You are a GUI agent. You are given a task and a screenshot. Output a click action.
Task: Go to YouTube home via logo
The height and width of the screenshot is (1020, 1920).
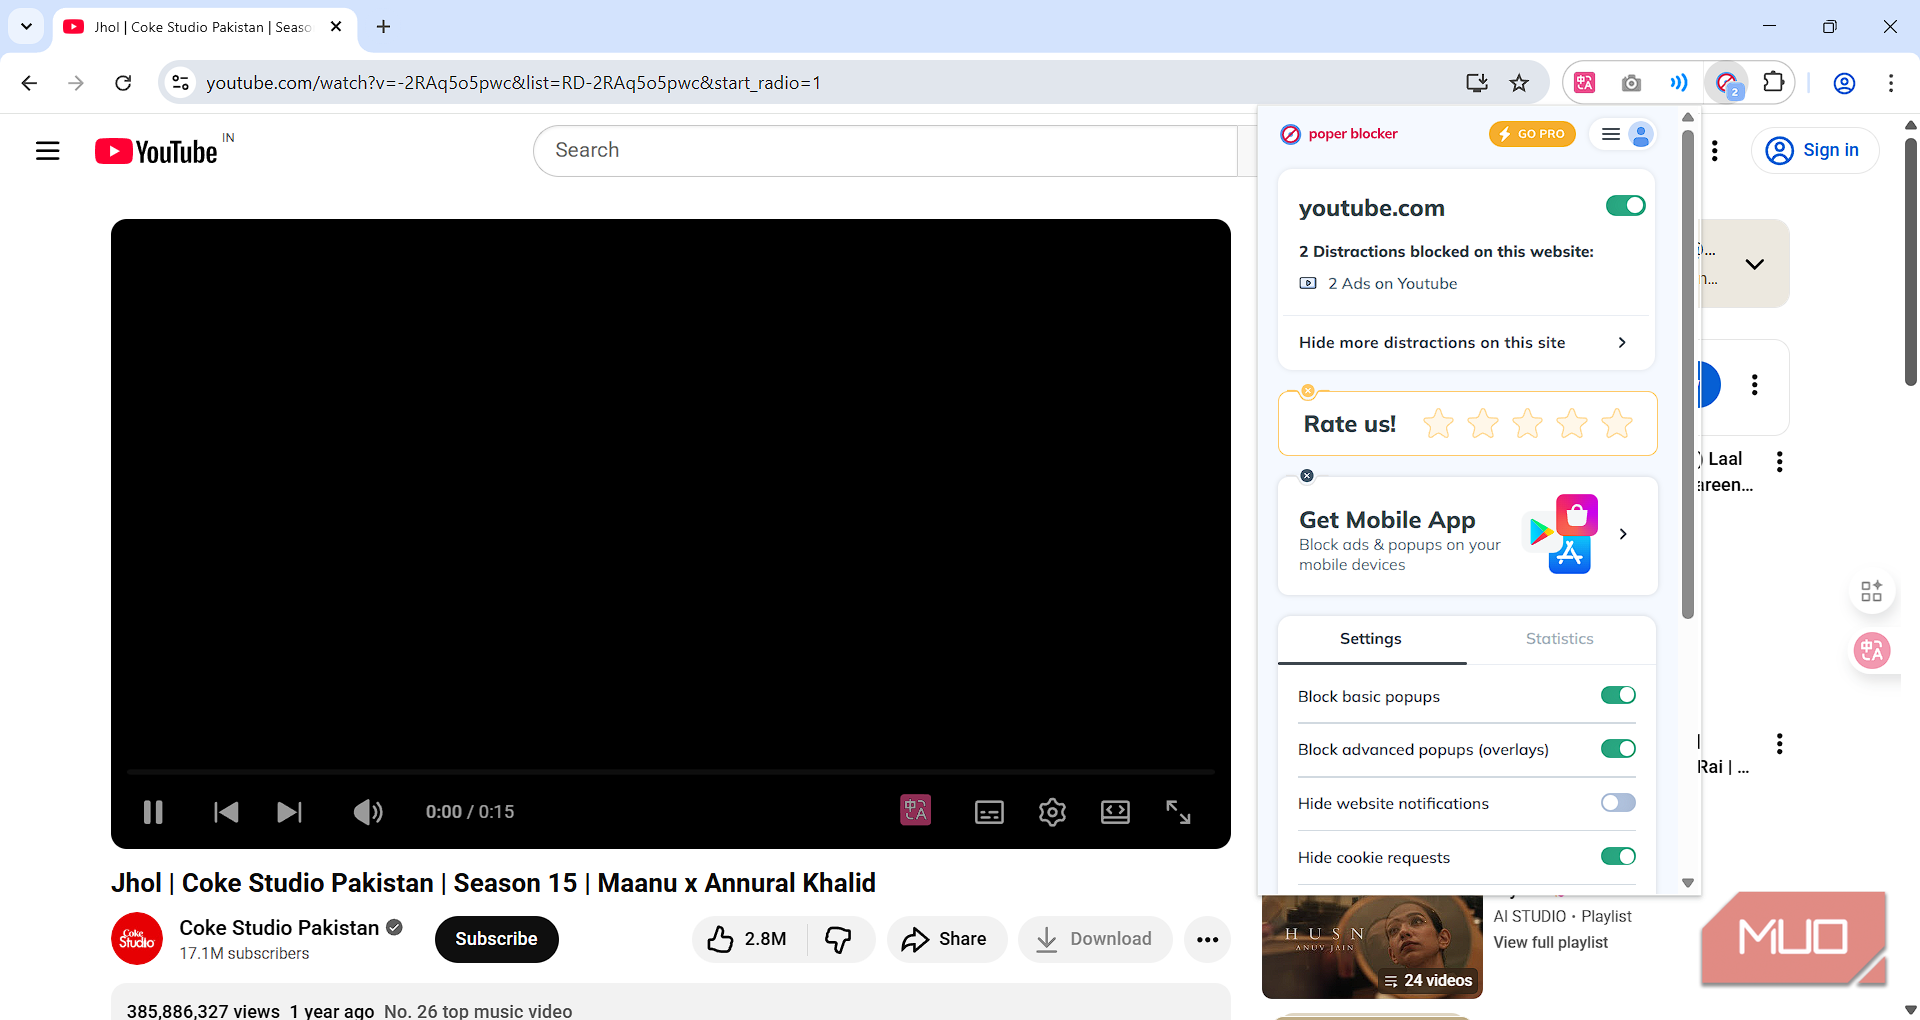[157, 151]
